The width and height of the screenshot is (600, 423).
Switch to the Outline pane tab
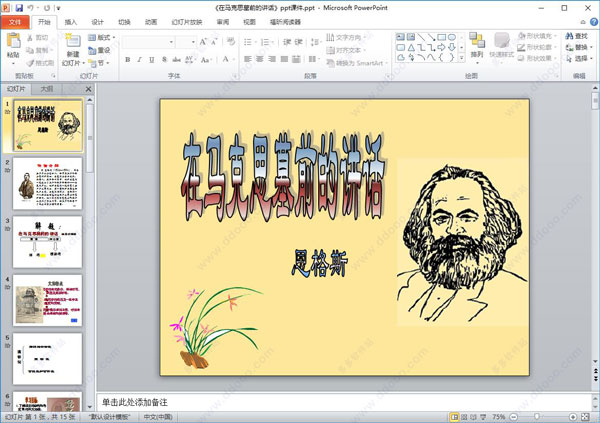click(47, 89)
